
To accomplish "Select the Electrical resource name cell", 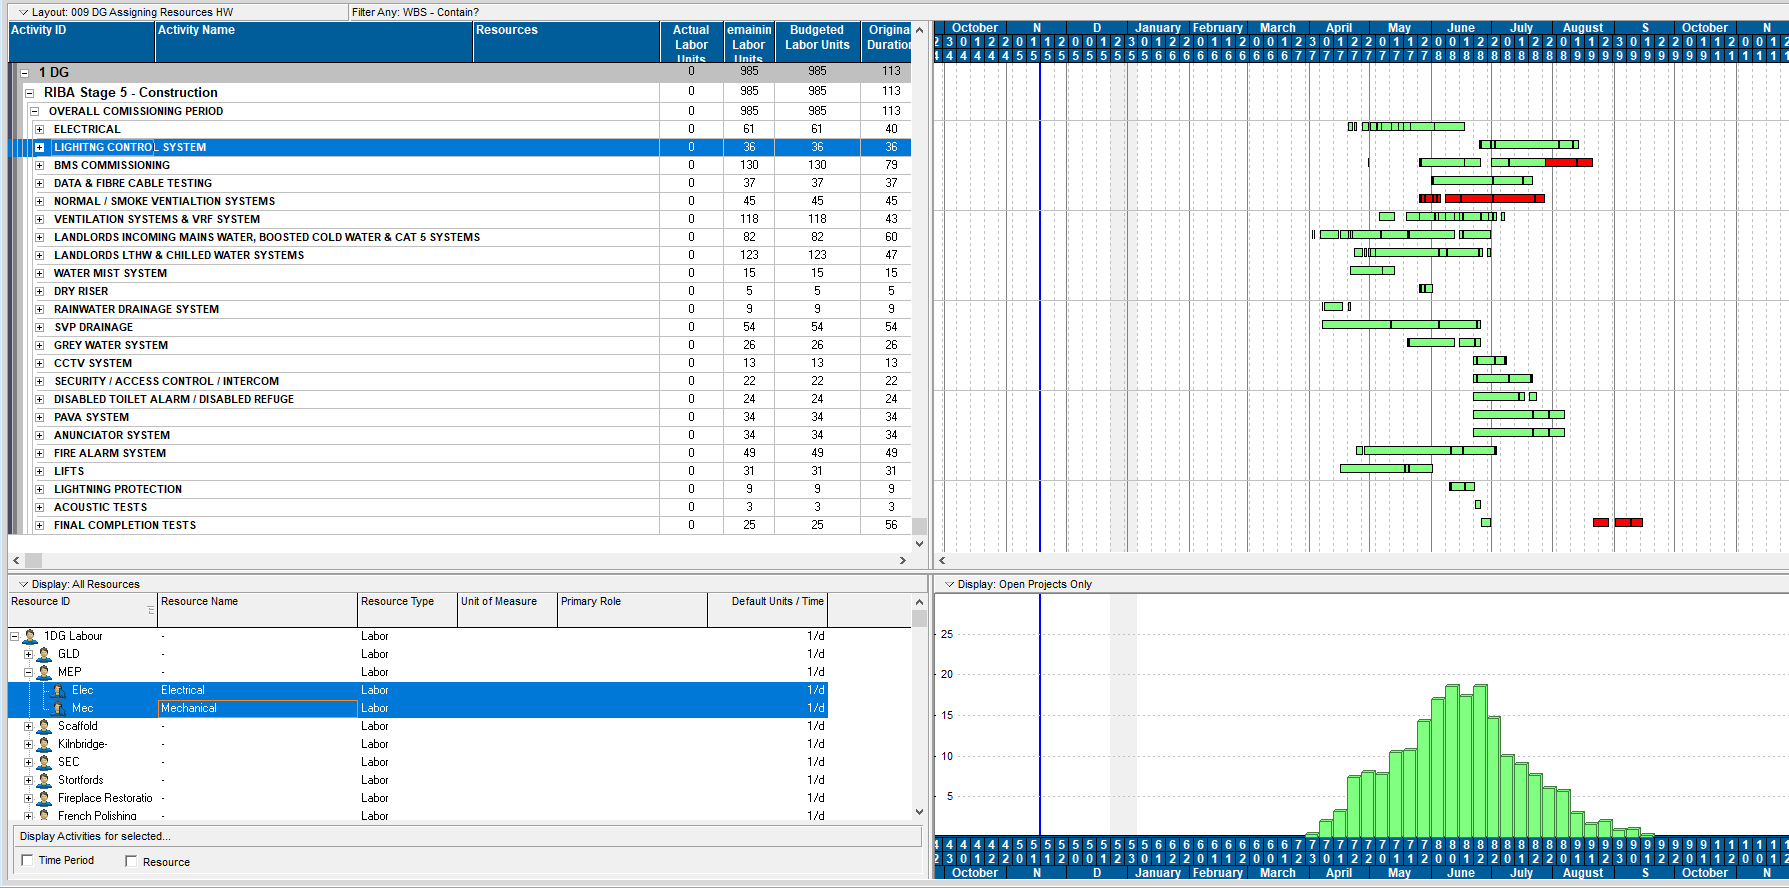I will [257, 690].
